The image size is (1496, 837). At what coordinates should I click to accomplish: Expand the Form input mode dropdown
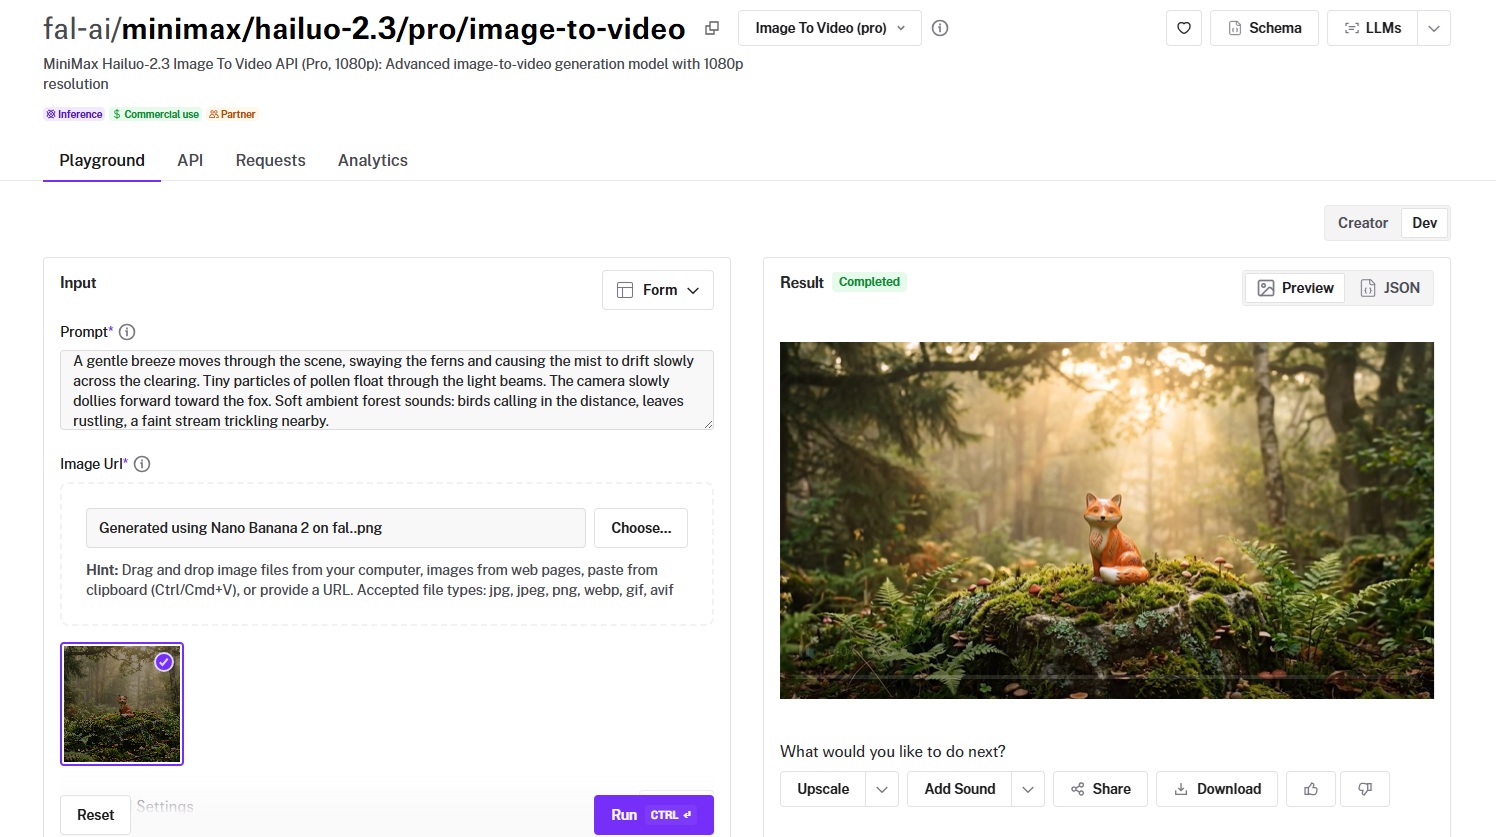[658, 290]
